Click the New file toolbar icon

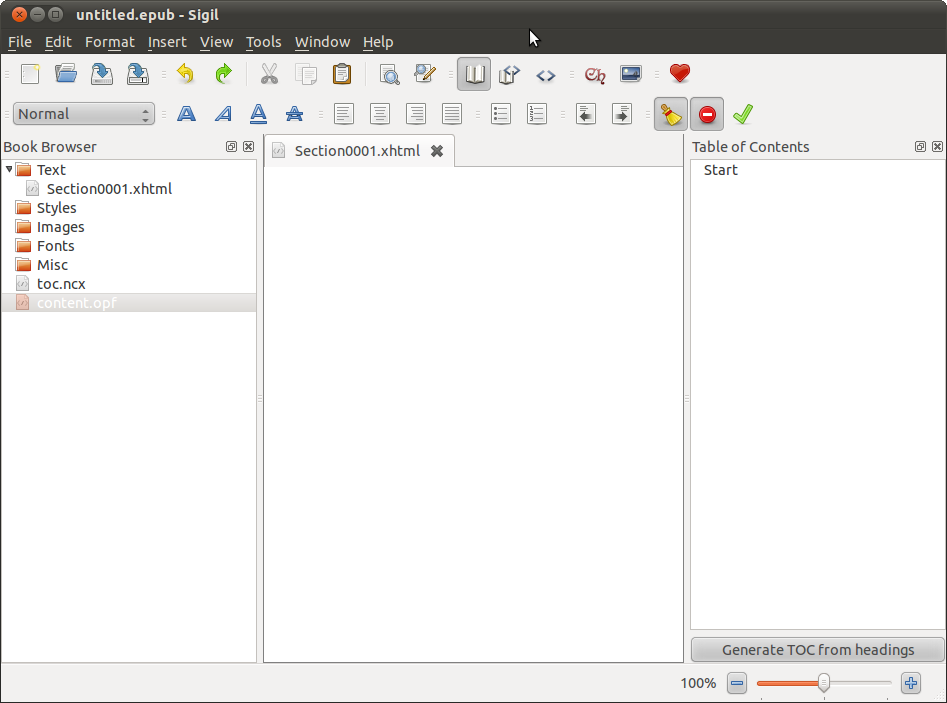point(30,74)
